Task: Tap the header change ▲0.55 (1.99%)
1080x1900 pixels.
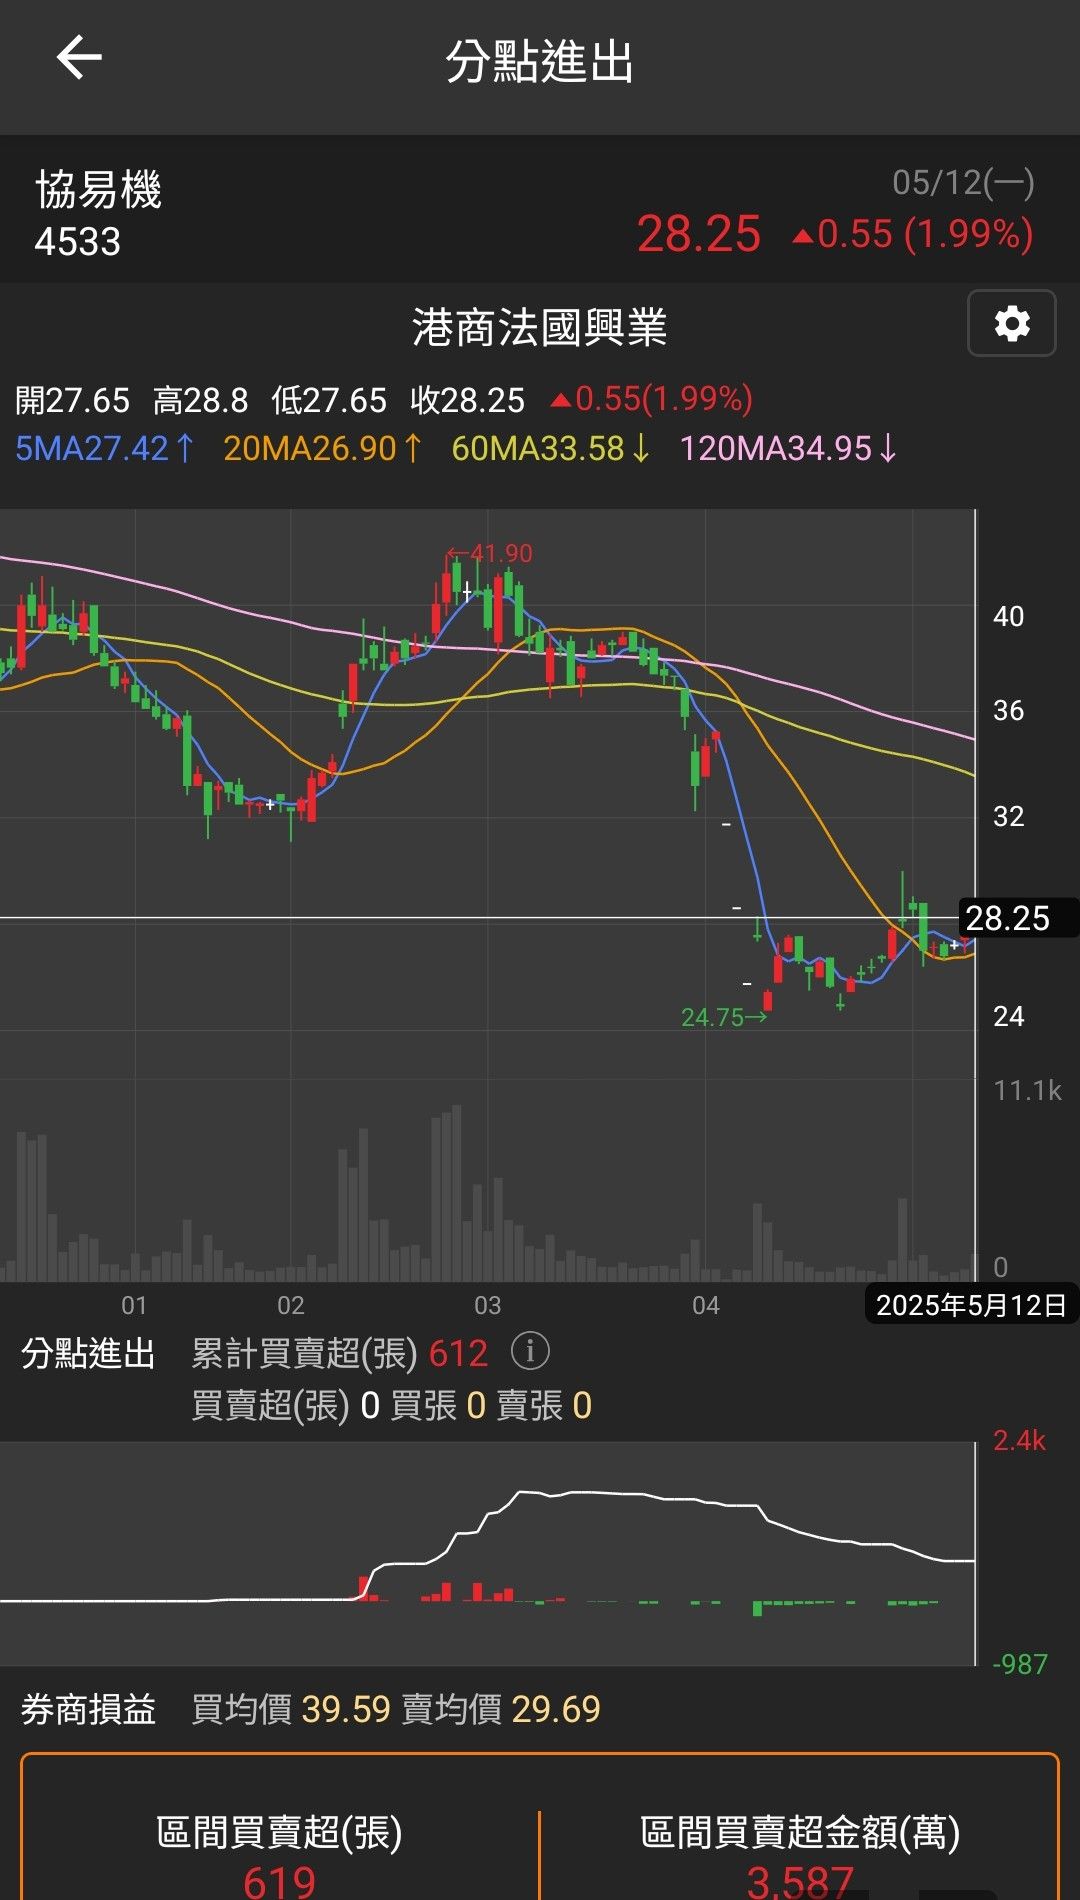Action: [x=912, y=234]
